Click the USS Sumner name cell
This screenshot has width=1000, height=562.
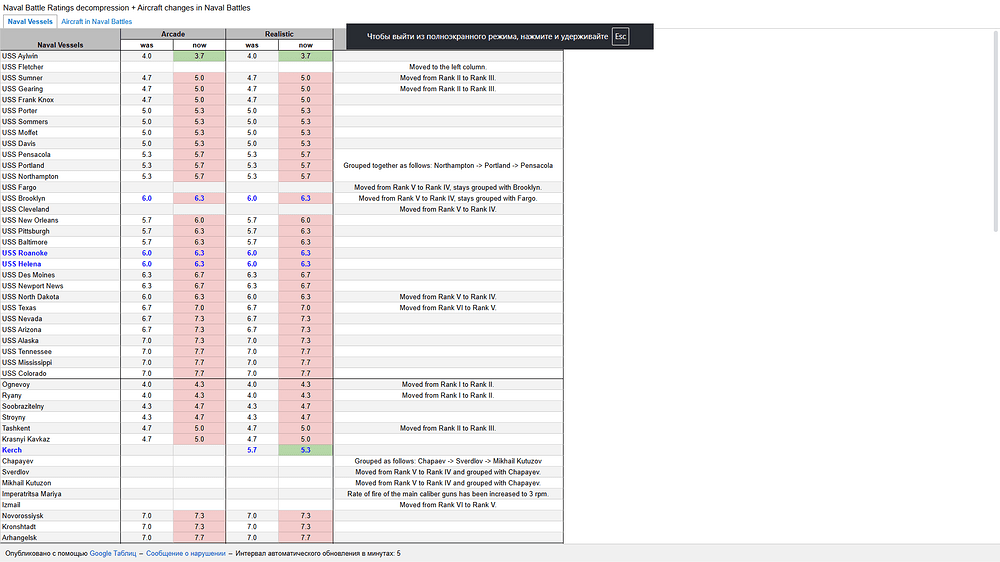[60, 78]
